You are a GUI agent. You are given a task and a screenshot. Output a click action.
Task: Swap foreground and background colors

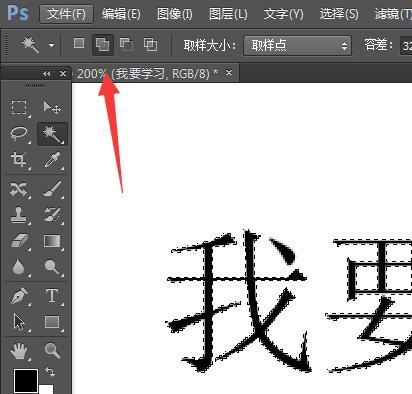click(x=50, y=371)
